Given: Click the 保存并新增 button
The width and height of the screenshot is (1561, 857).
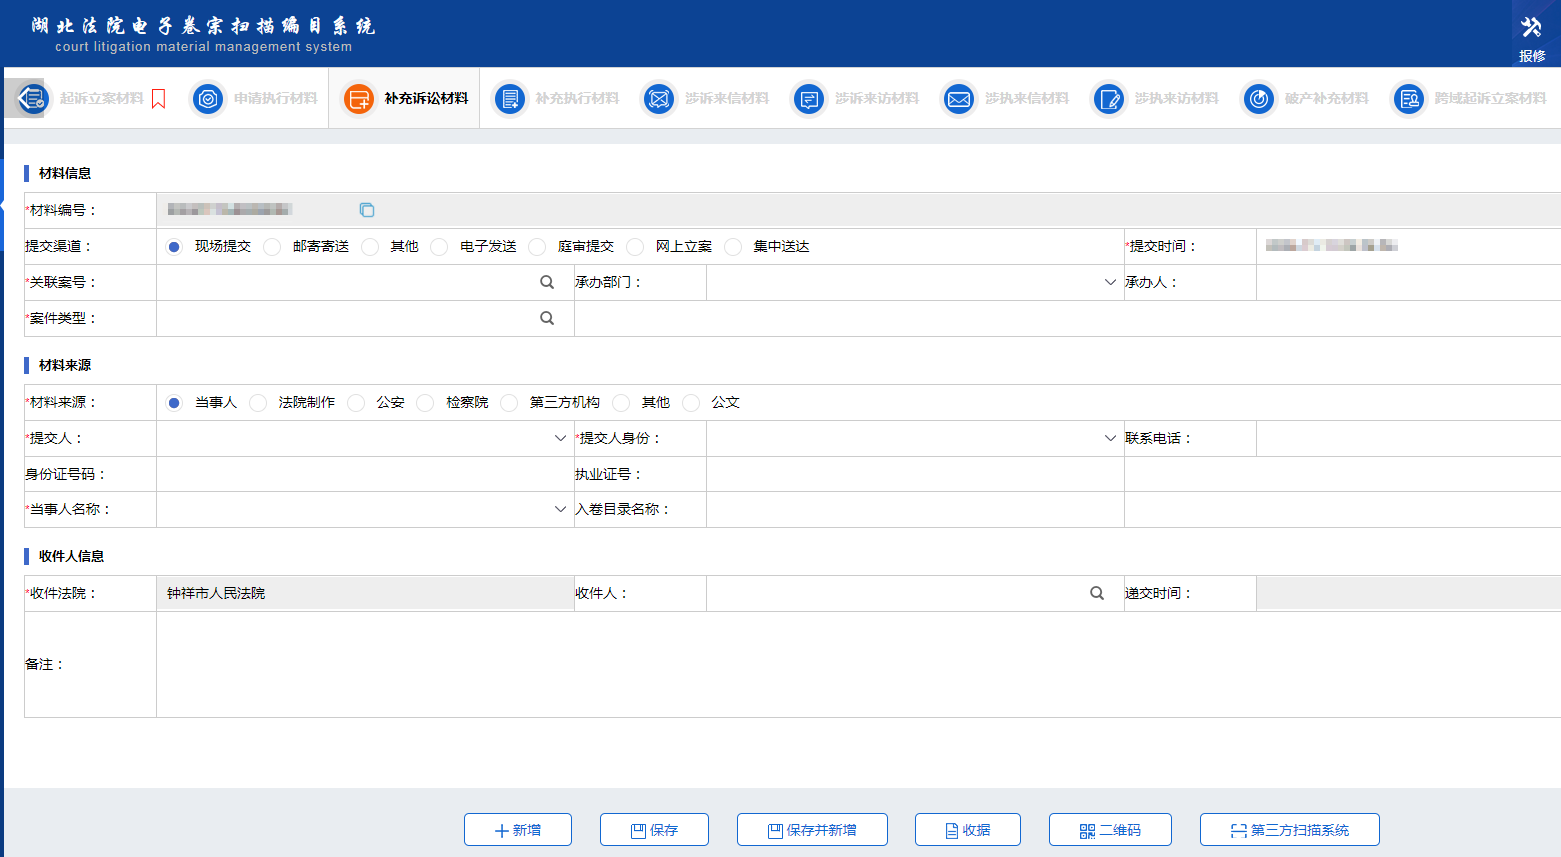Looking at the screenshot, I should 812,830.
